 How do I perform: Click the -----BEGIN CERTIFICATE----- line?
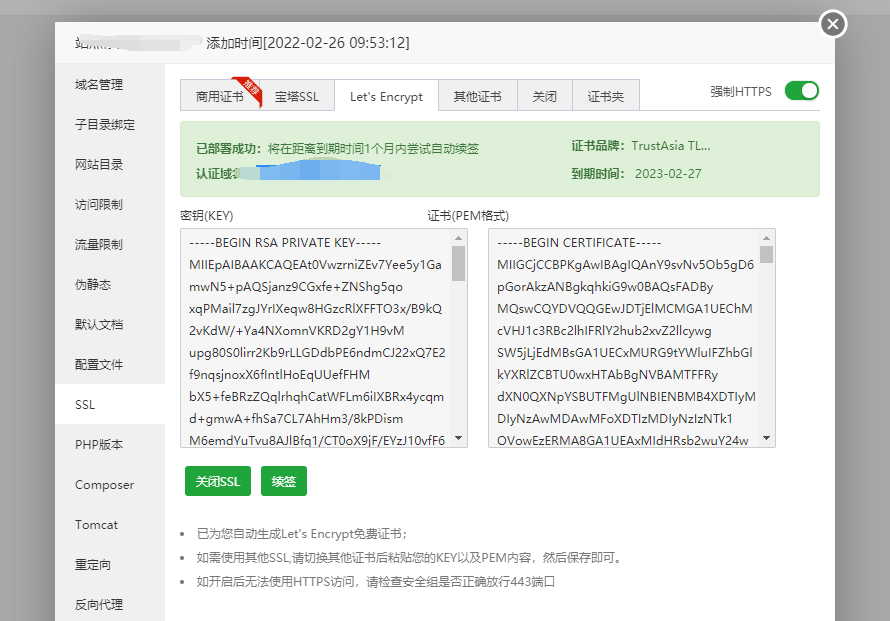[x=579, y=243]
